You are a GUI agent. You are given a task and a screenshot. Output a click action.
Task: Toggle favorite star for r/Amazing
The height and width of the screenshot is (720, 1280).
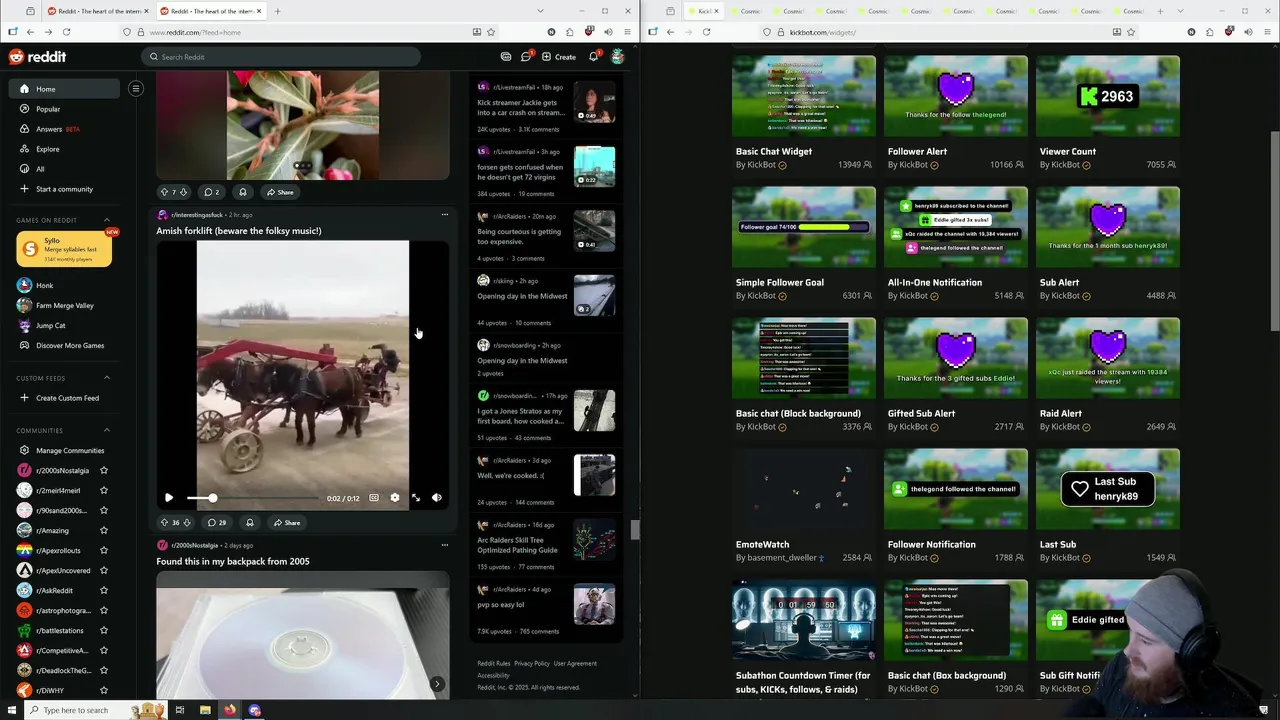tap(104, 530)
